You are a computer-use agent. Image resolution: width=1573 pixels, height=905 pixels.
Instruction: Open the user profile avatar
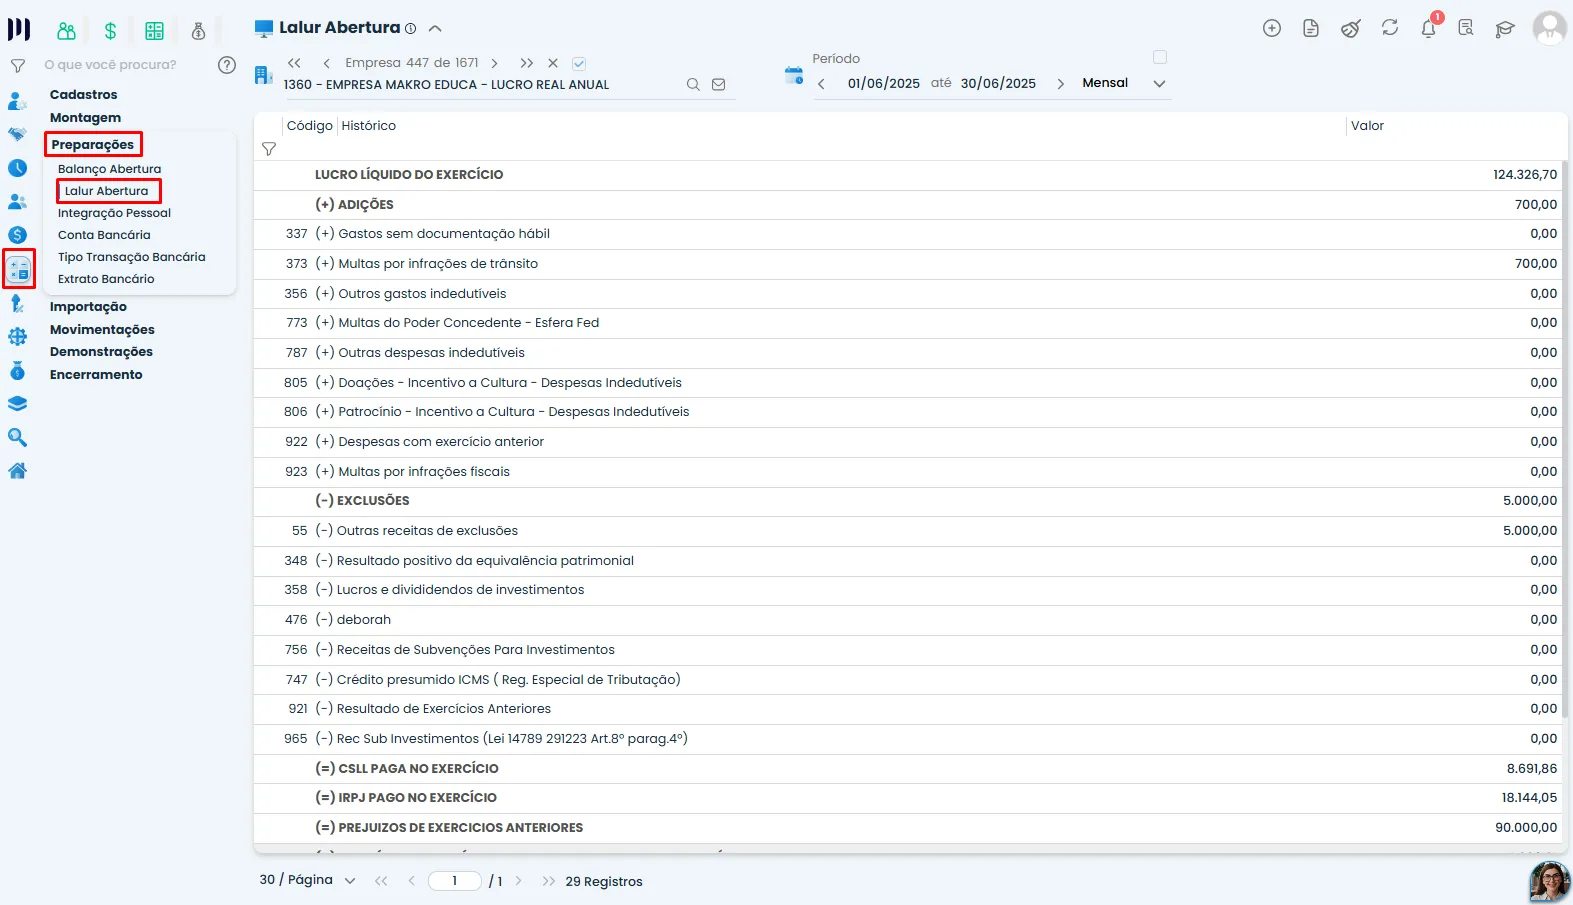click(1549, 28)
